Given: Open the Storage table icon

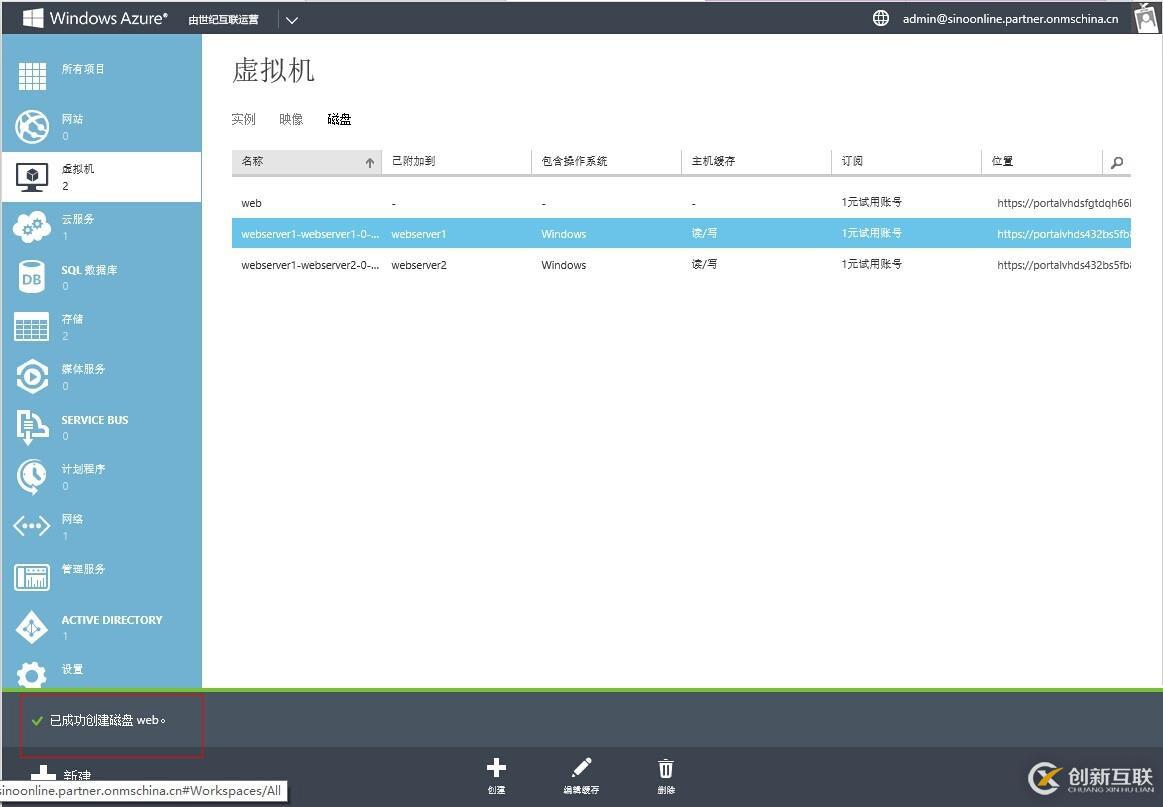Looking at the screenshot, I should (32, 326).
